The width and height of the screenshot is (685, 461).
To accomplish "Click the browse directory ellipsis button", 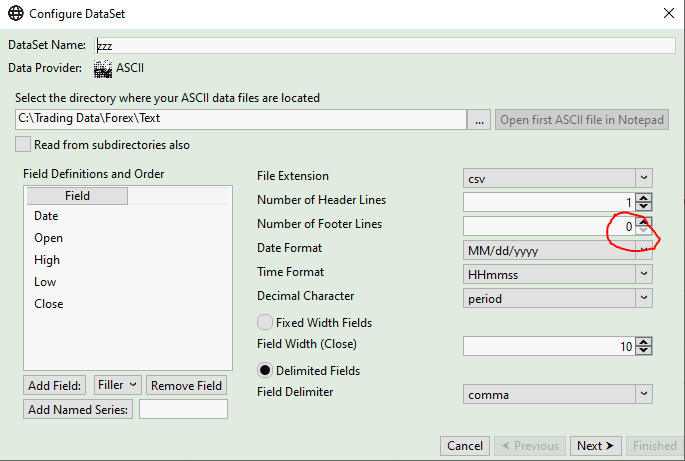I will click(480, 120).
